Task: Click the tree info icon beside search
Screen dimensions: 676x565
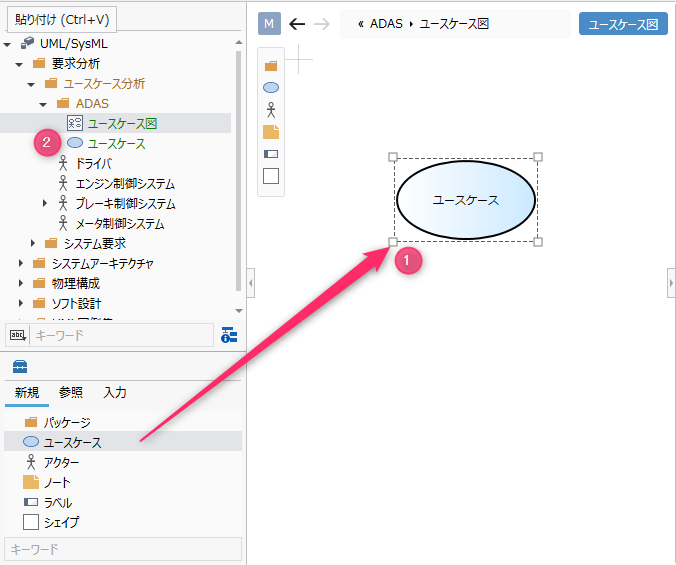Action: (229, 335)
